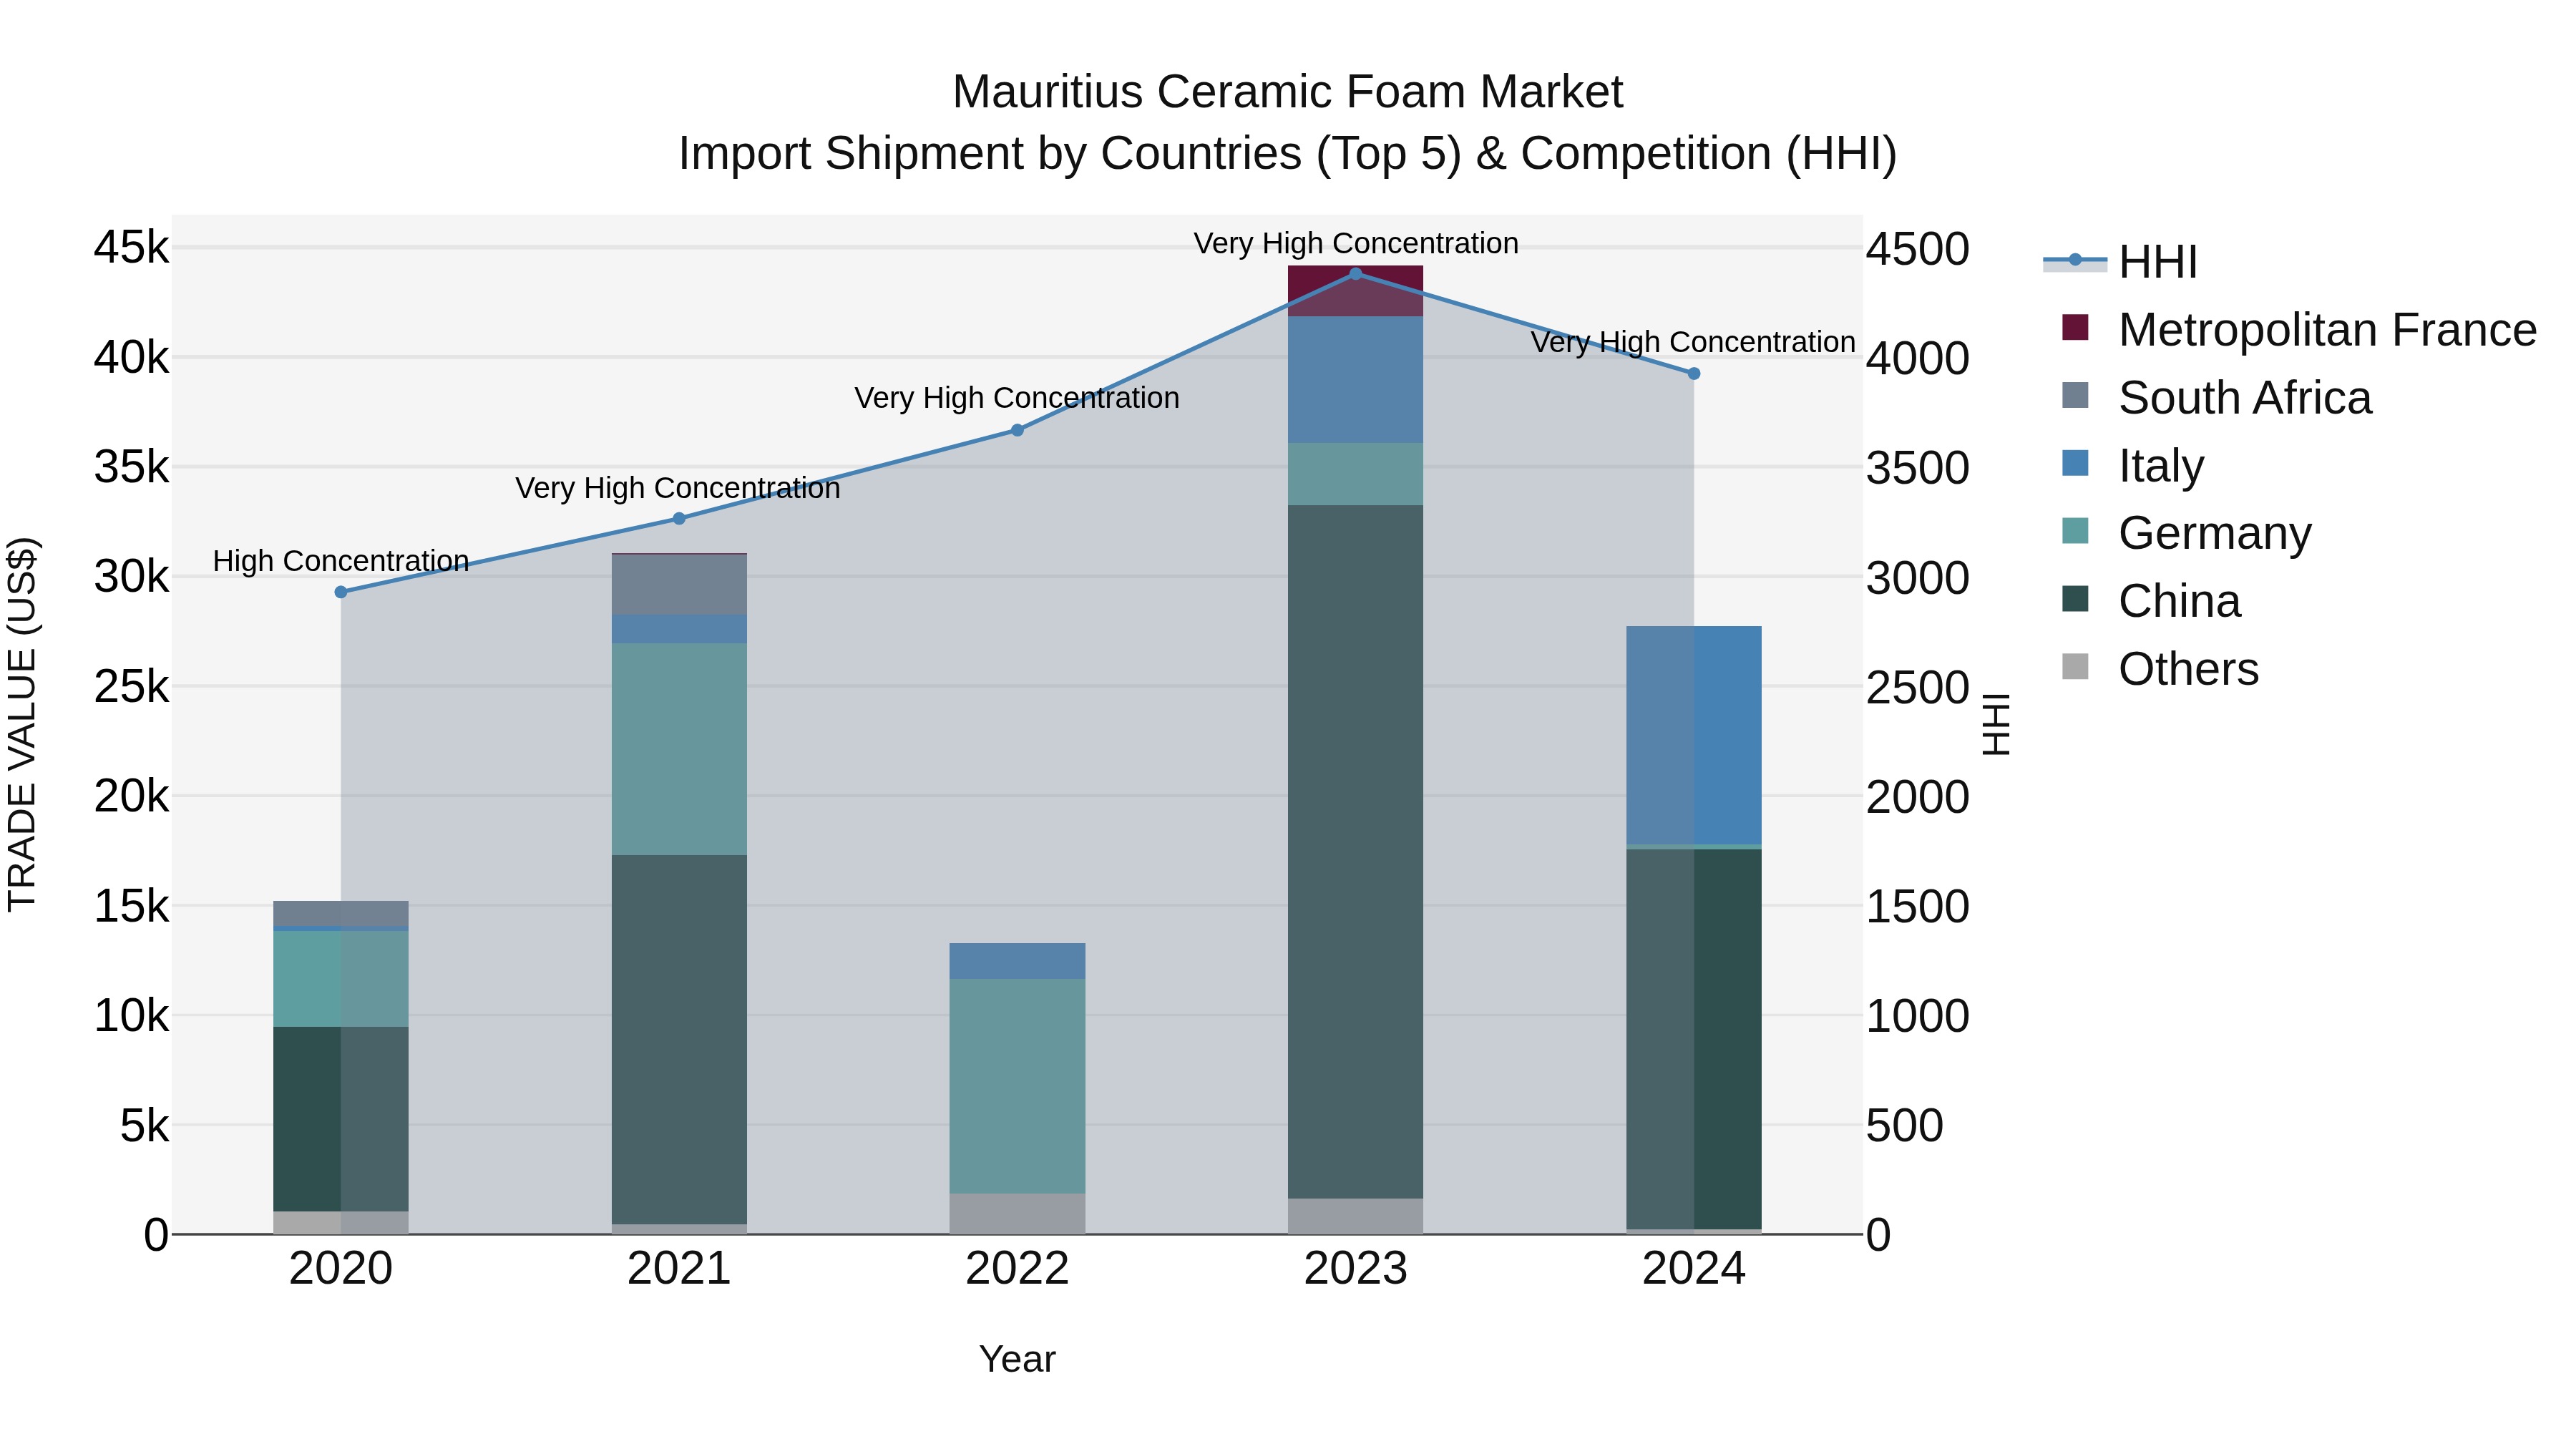
Task: Click the vertical 'HHI' right axis title
Action: point(1996,724)
